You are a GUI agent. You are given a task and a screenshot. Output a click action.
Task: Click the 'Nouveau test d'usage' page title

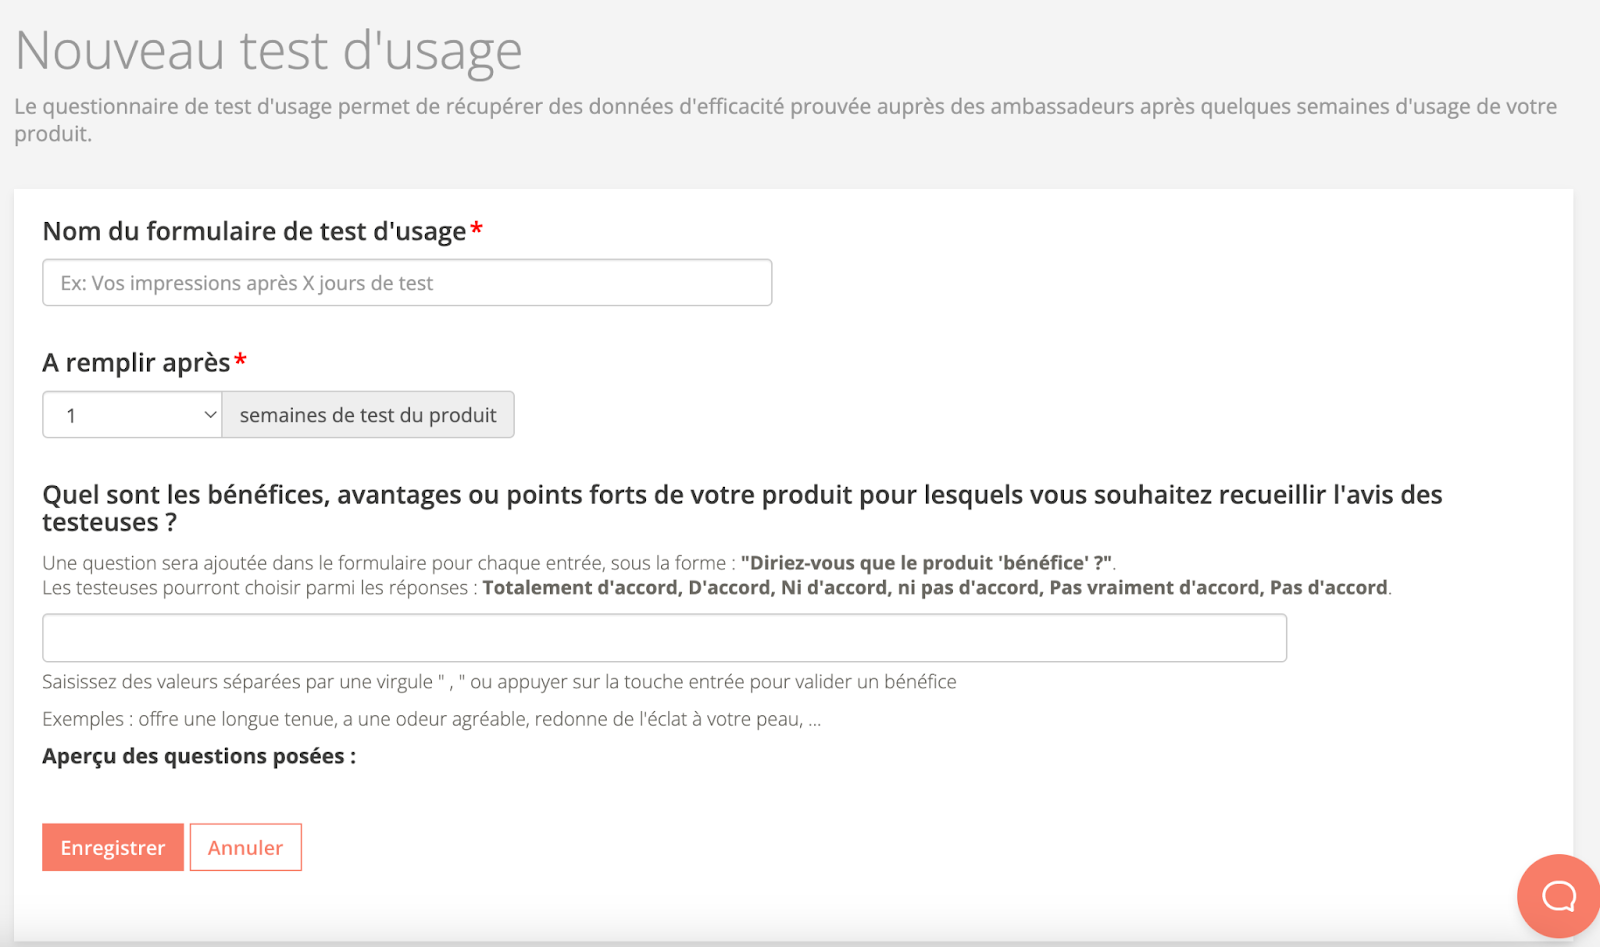[x=269, y=51]
